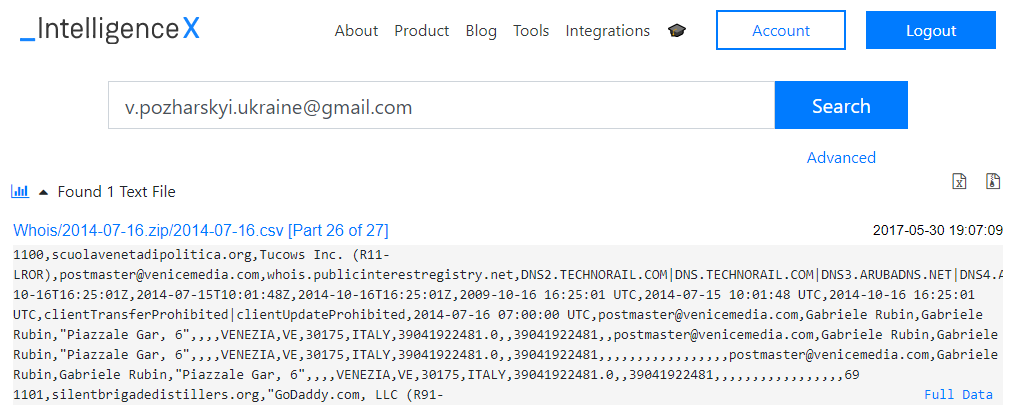Focus the search input with the email
Viewport: 1013px width, 413px height.
click(441, 106)
